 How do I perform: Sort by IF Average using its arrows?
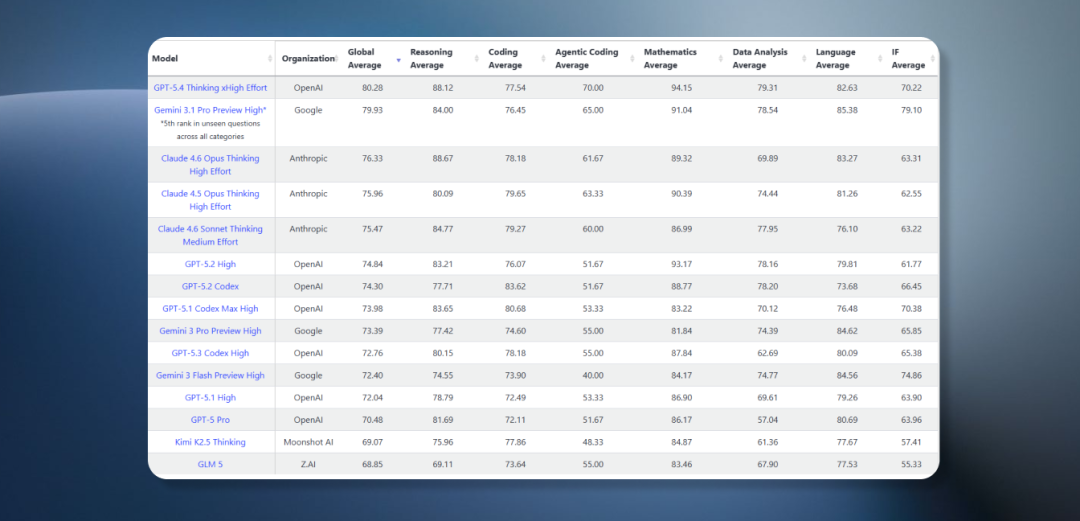[x=933, y=59]
